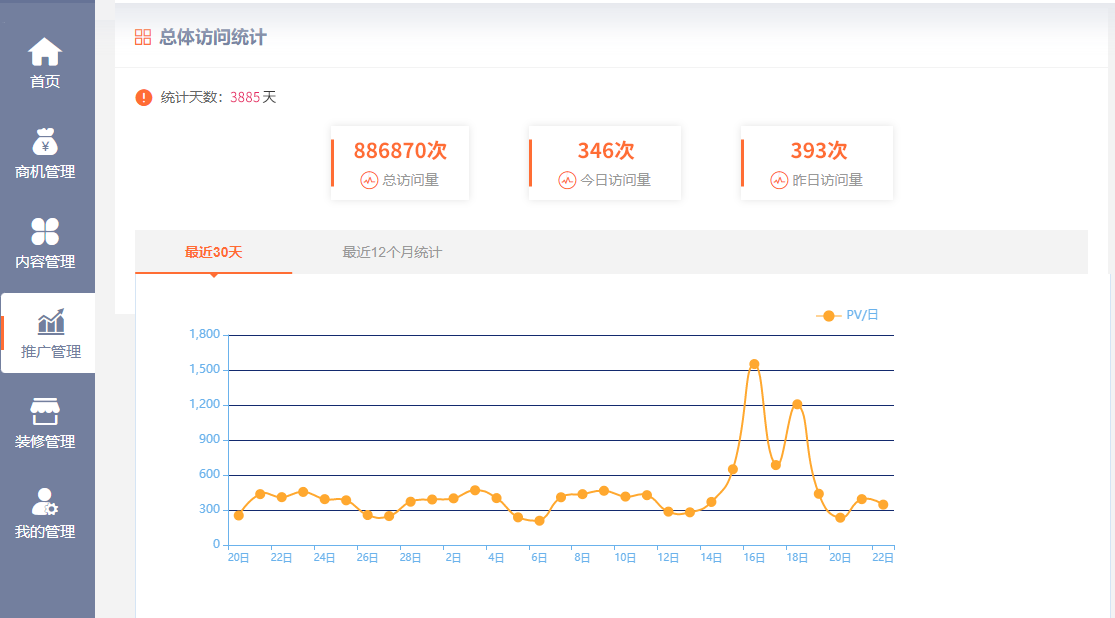Click the 总体访问统计 grid icon
This screenshot has height=618, width=1115.
[143, 37]
